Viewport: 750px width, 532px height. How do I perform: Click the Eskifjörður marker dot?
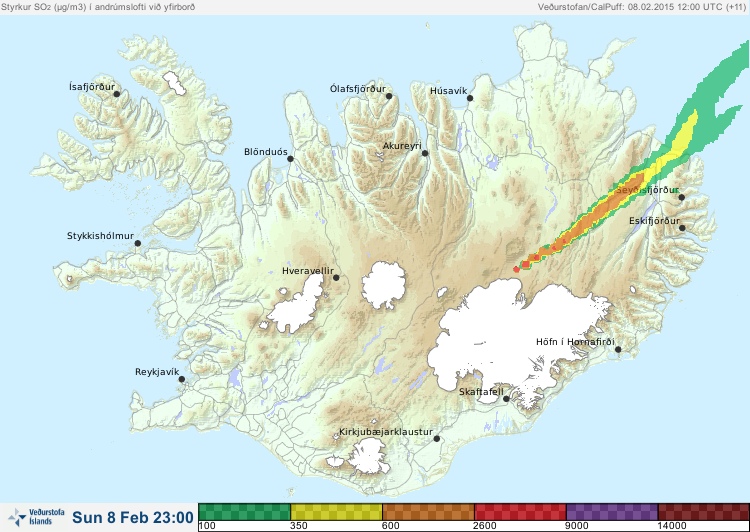tap(682, 228)
